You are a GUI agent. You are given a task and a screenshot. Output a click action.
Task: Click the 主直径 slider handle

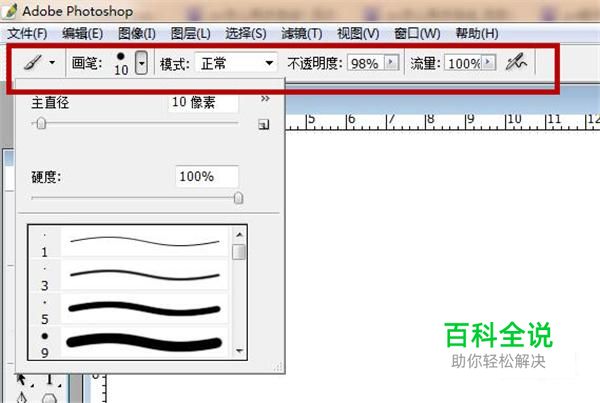point(41,124)
